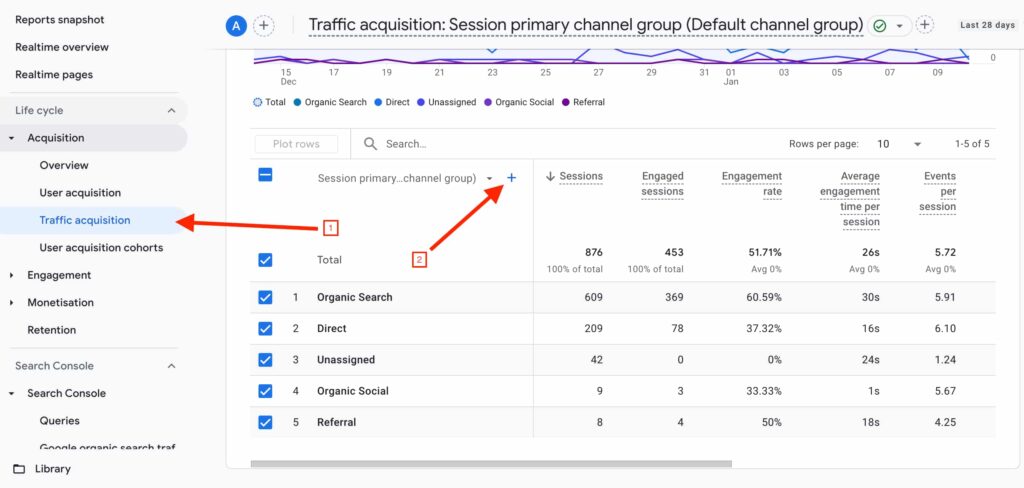The height and width of the screenshot is (488, 1024).
Task: Click the '1-5 of 5' pagination text
Action: coord(972,144)
